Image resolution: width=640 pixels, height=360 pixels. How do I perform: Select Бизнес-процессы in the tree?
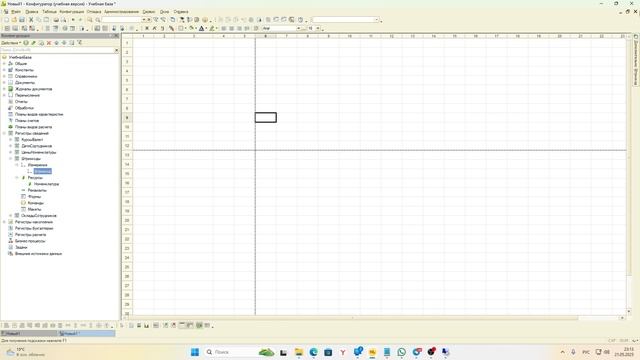30,241
